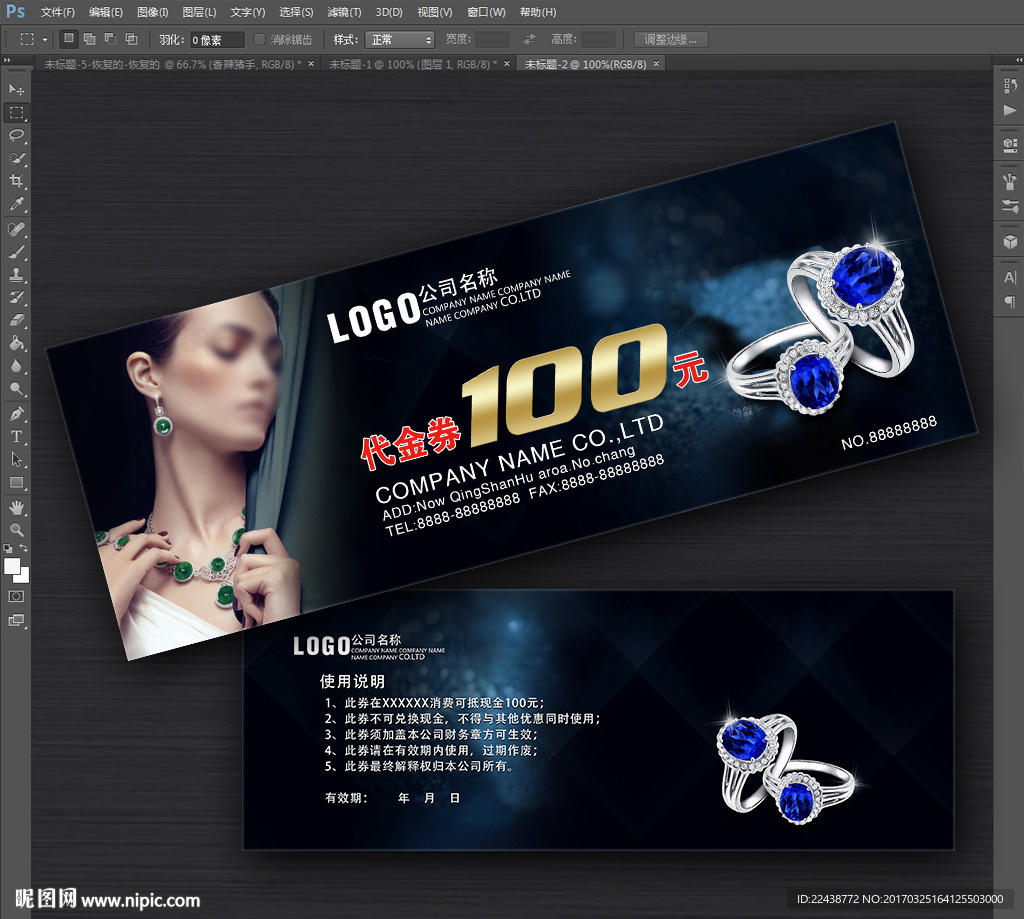1024x919 pixels.
Task: Open the Actions panel play icon
Action: (x=1010, y=110)
